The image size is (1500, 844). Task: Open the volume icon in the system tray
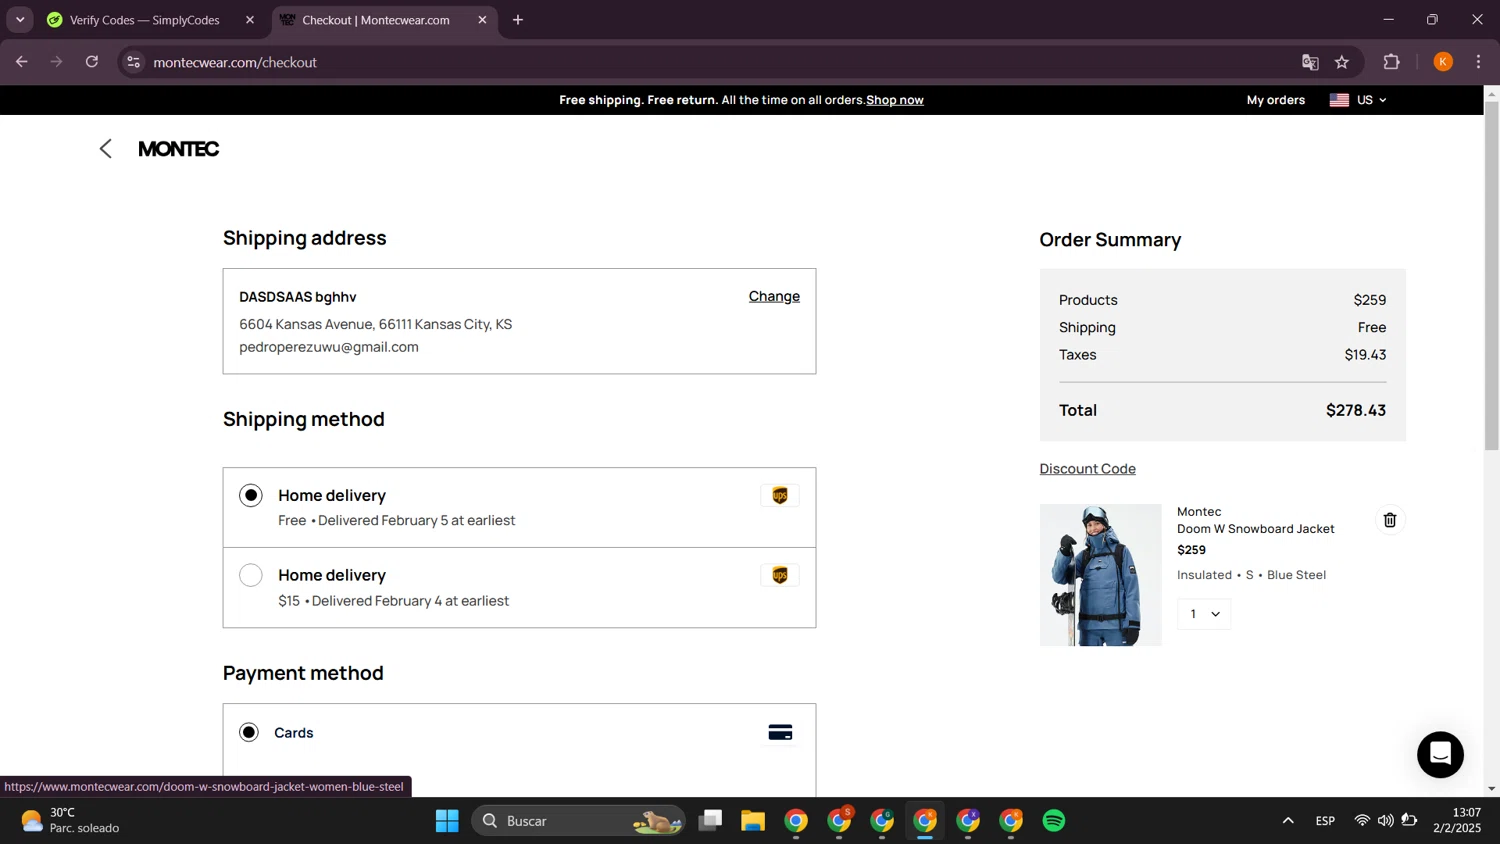1385,821
